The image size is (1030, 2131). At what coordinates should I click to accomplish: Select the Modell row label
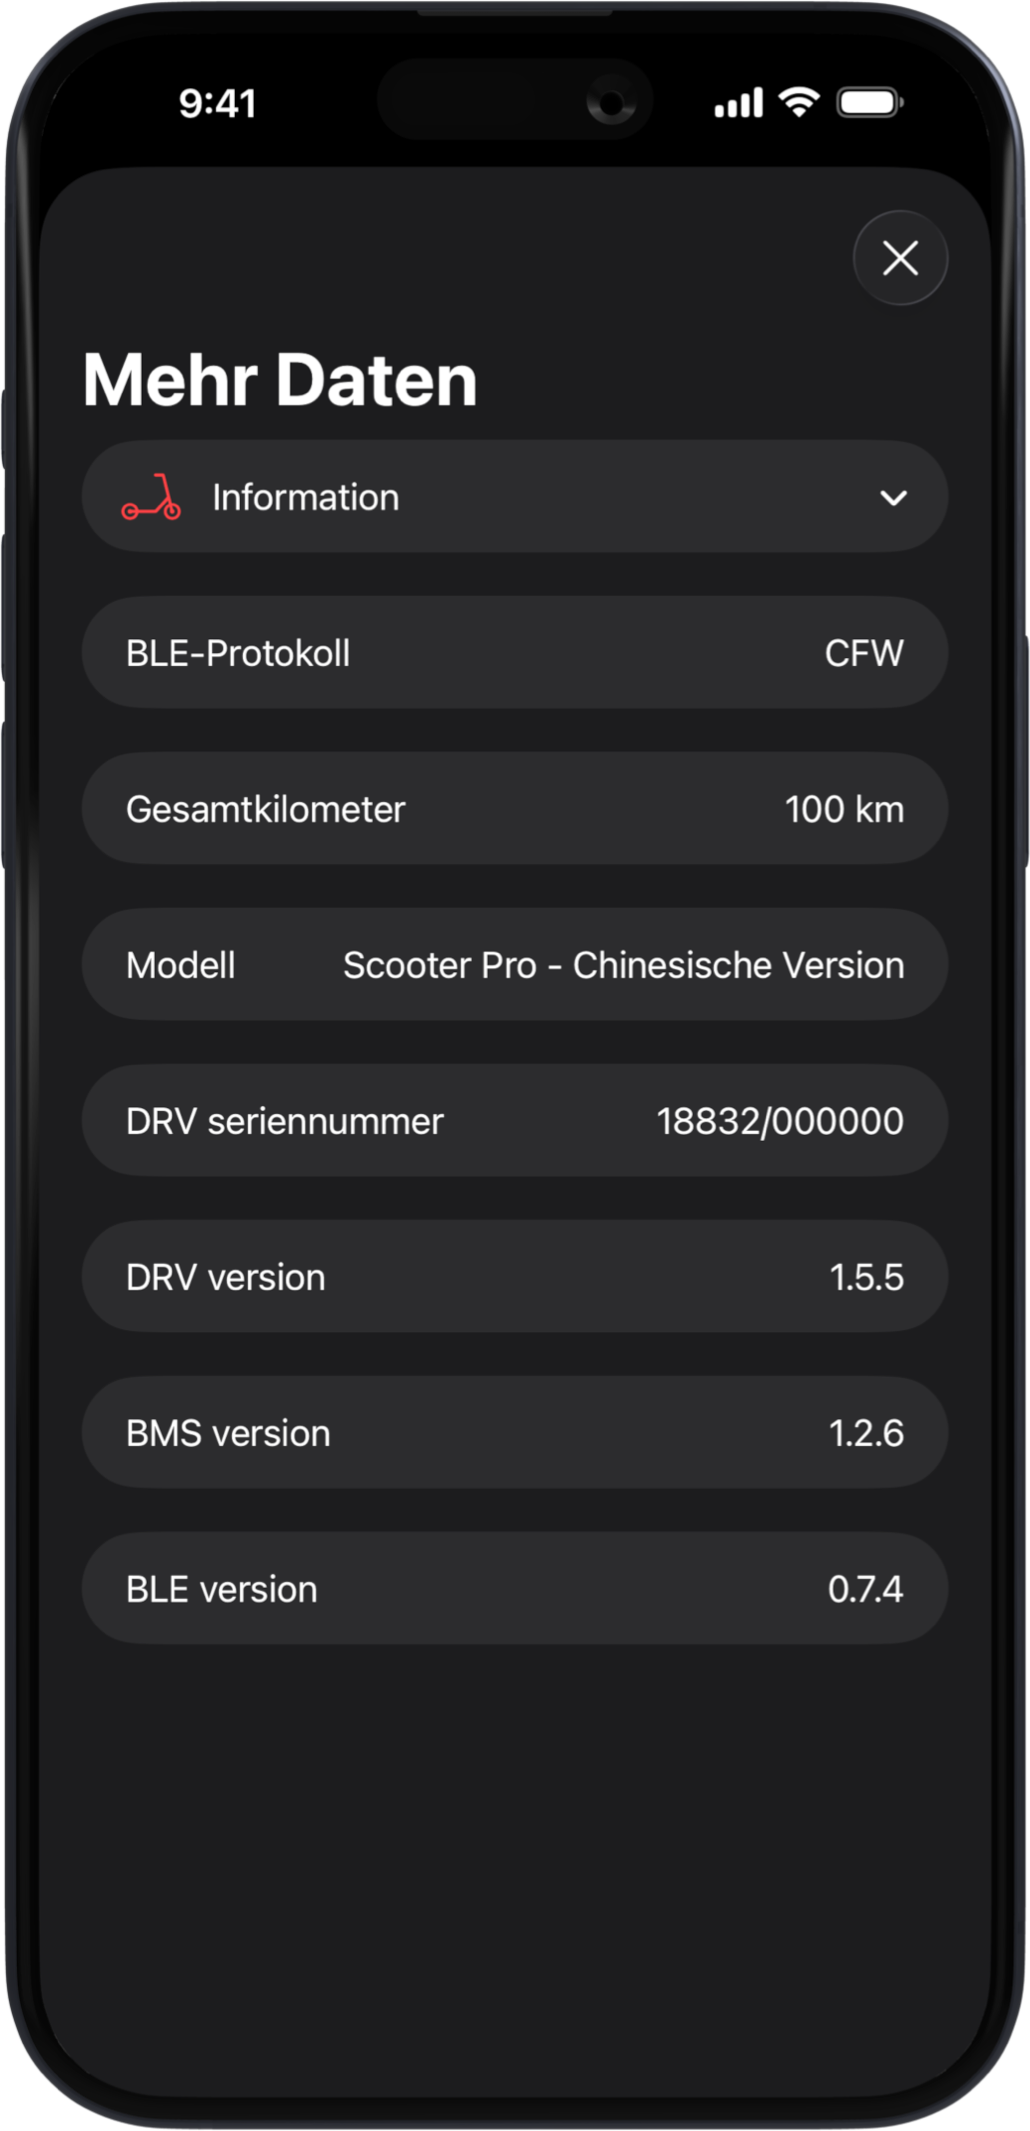181,966
